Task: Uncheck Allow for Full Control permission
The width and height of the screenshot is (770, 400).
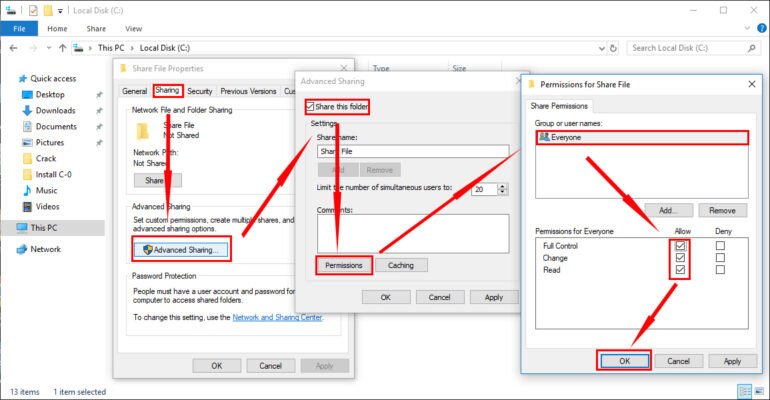Action: click(681, 245)
